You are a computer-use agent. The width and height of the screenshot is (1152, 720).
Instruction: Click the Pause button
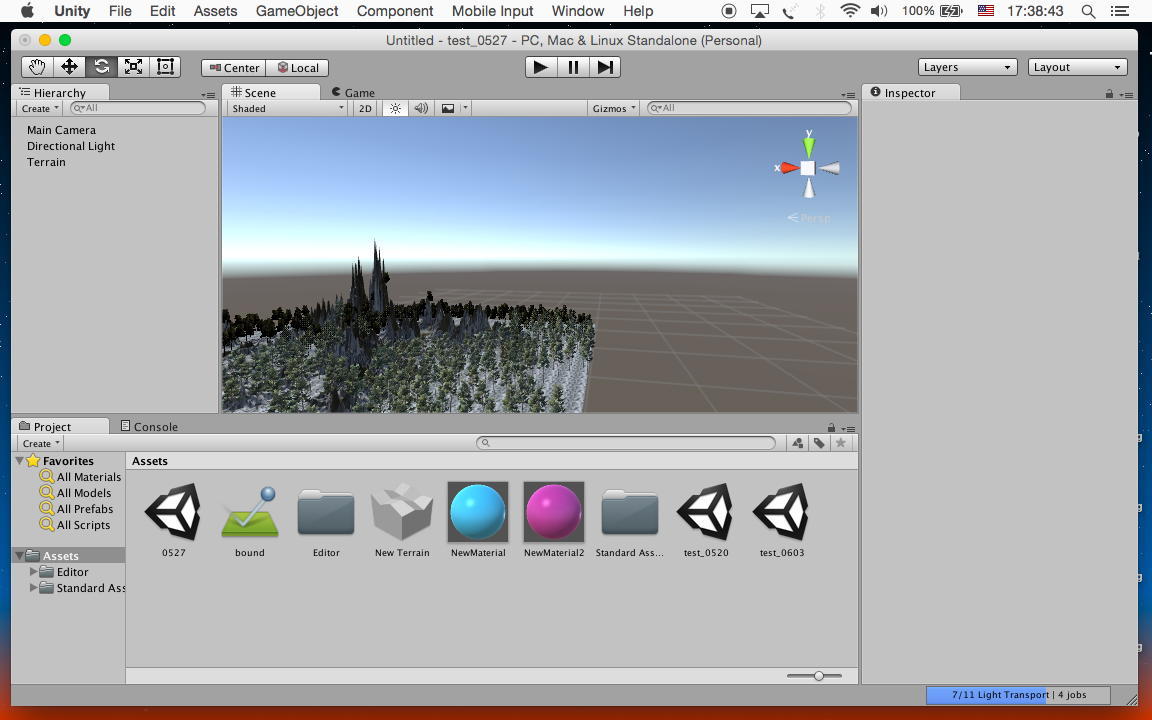click(573, 67)
